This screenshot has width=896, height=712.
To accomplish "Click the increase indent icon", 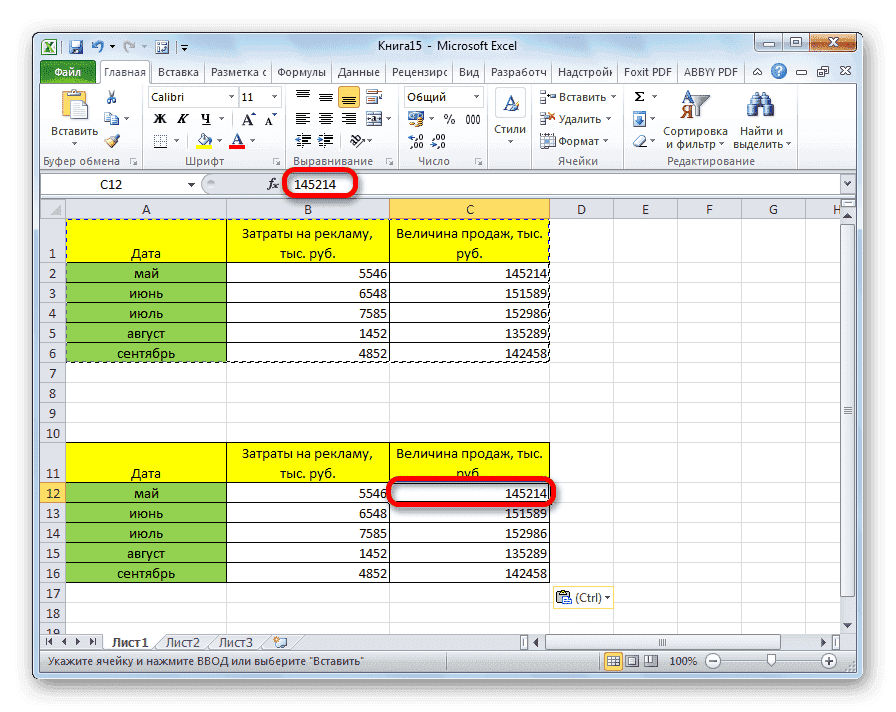I will point(324,138).
